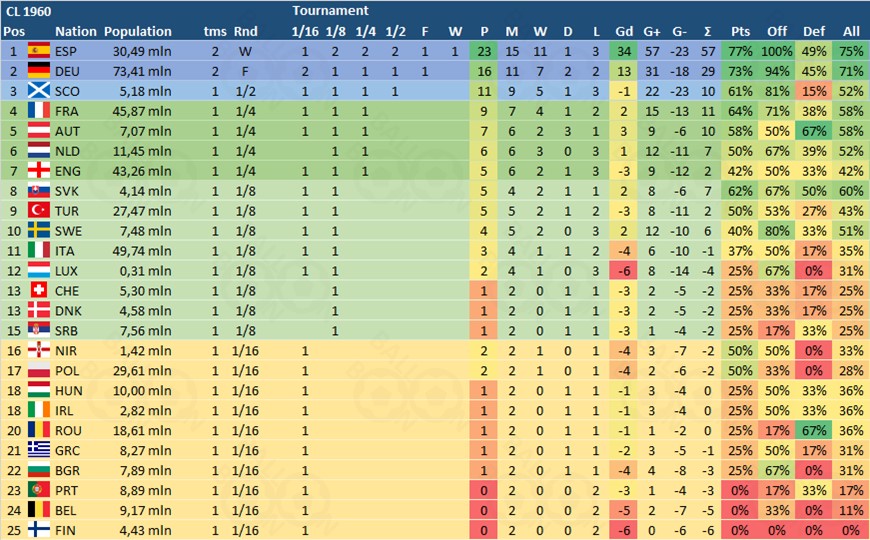Click ESP 100% Off rating cell

point(777,51)
